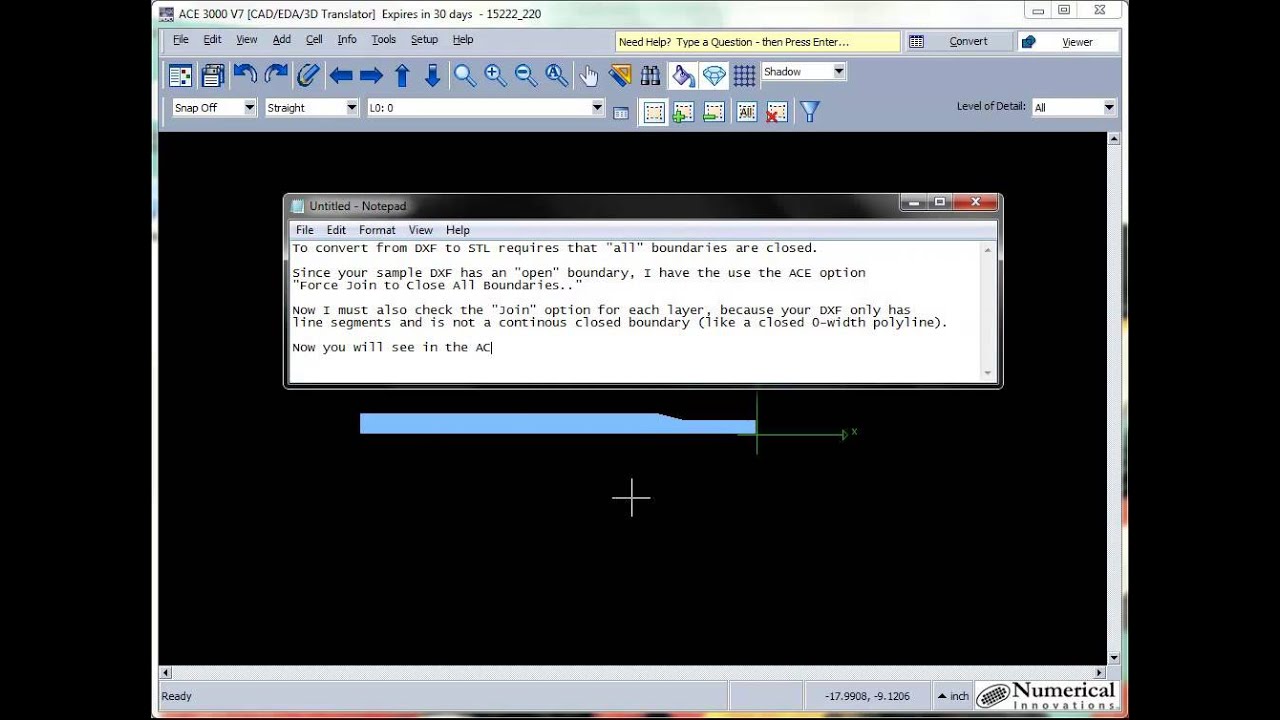Click the zoom all magnifier
1280x720 pixels.
(557, 76)
